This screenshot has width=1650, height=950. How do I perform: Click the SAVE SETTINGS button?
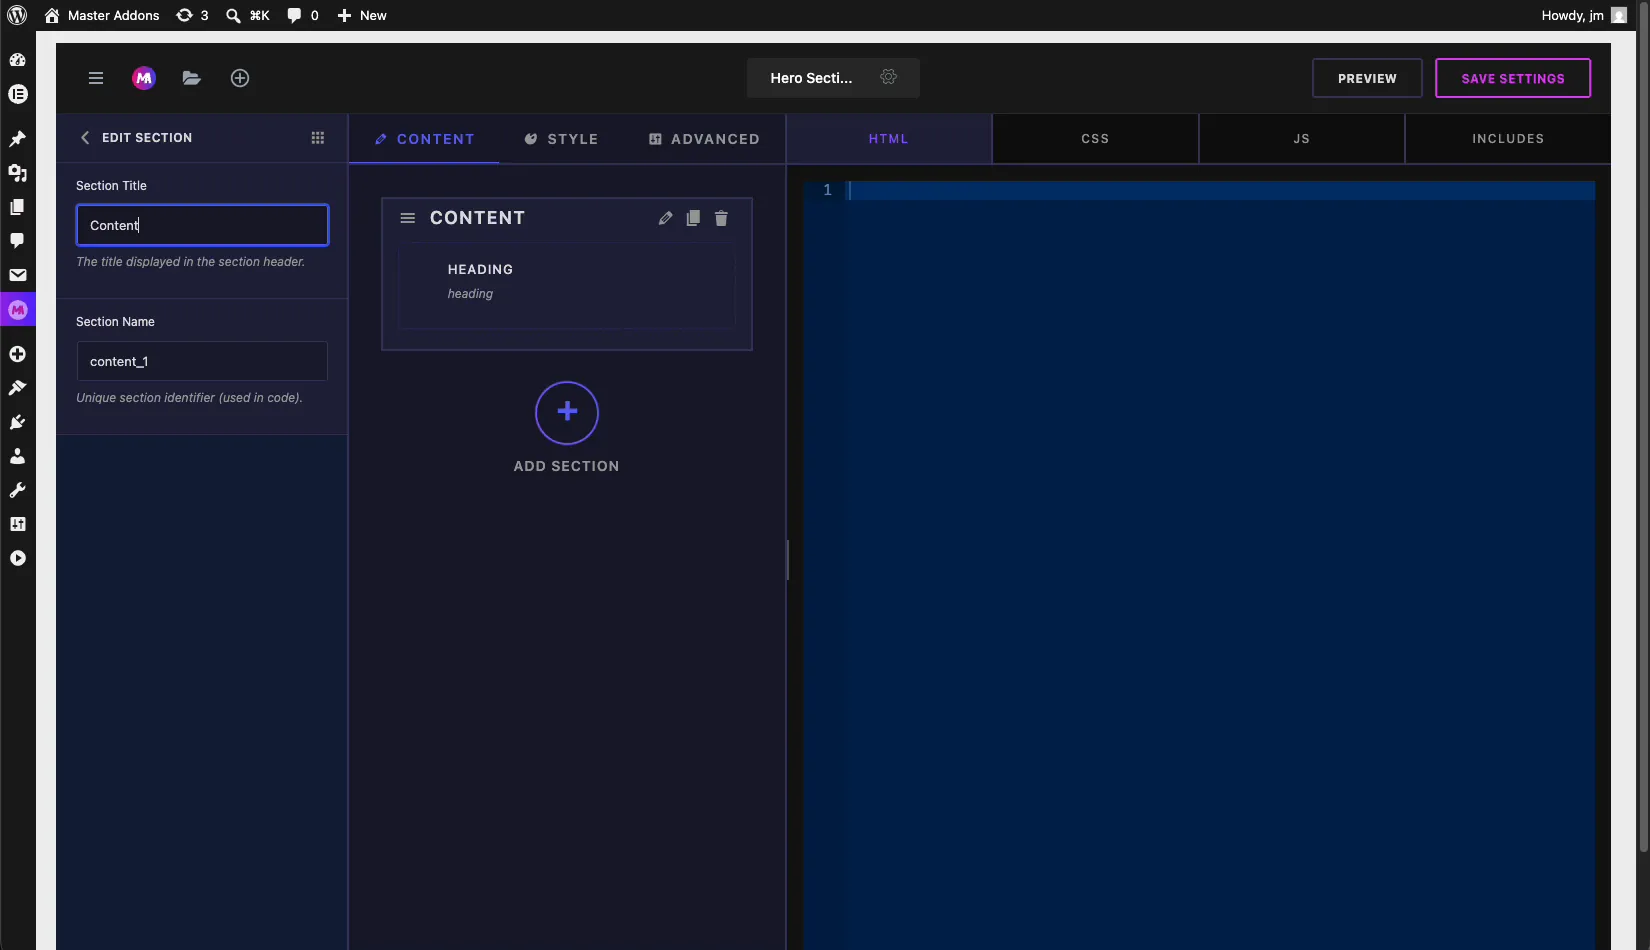1513,78
